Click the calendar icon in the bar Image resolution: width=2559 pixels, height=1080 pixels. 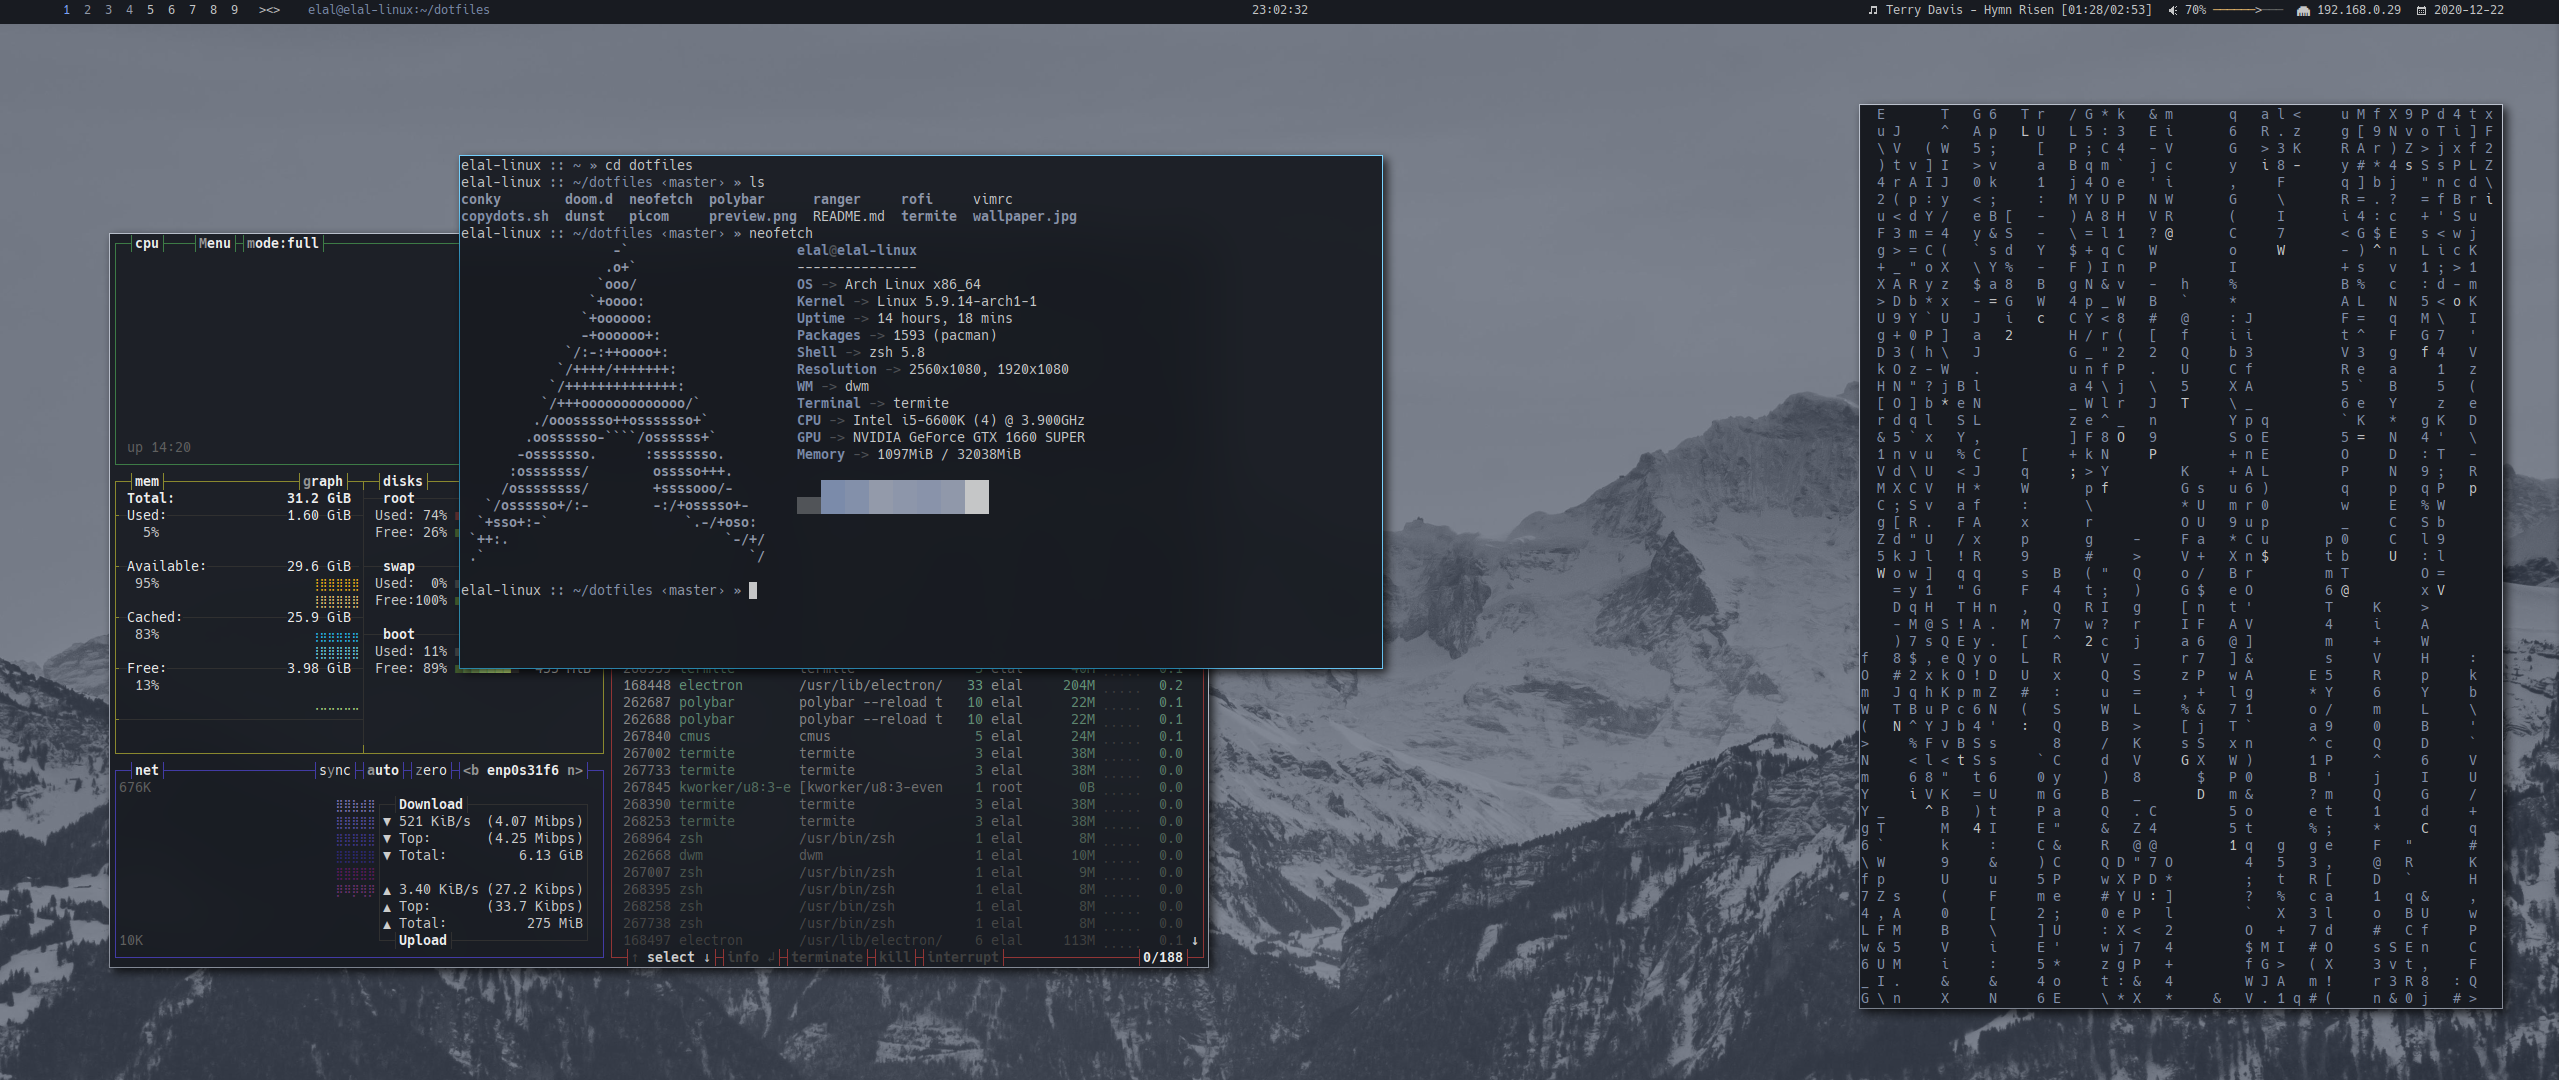tap(2421, 10)
